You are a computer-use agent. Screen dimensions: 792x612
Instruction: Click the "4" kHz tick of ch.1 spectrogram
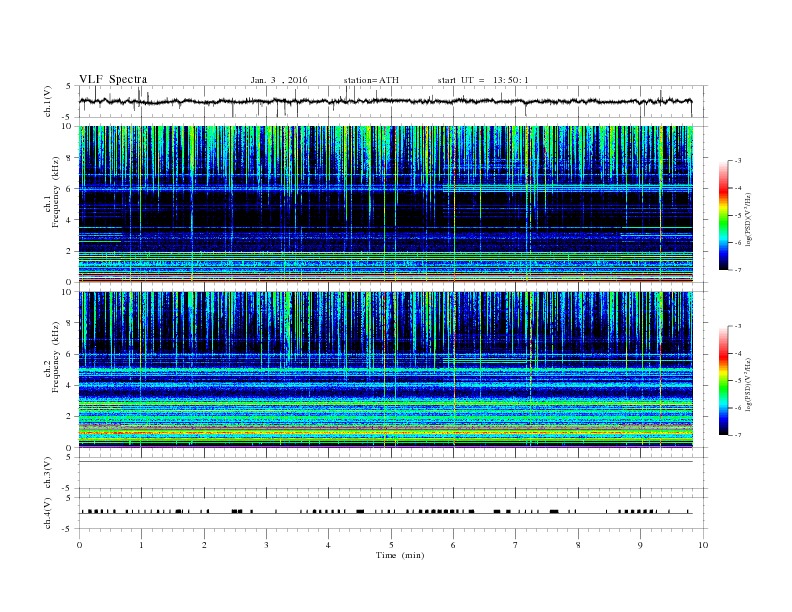69,220
